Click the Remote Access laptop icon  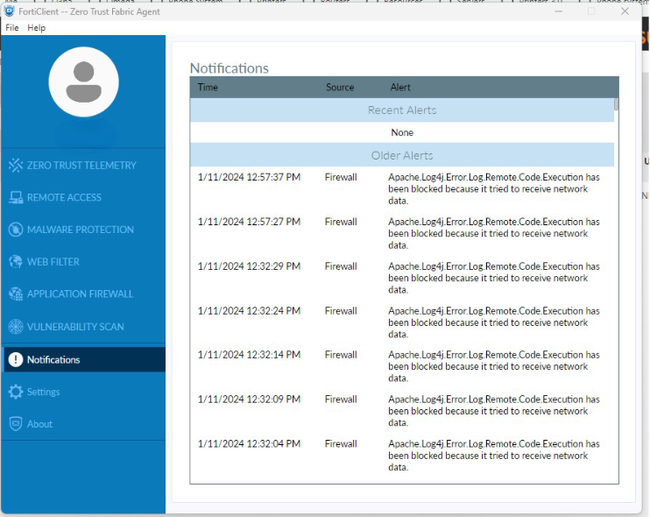[16, 197]
